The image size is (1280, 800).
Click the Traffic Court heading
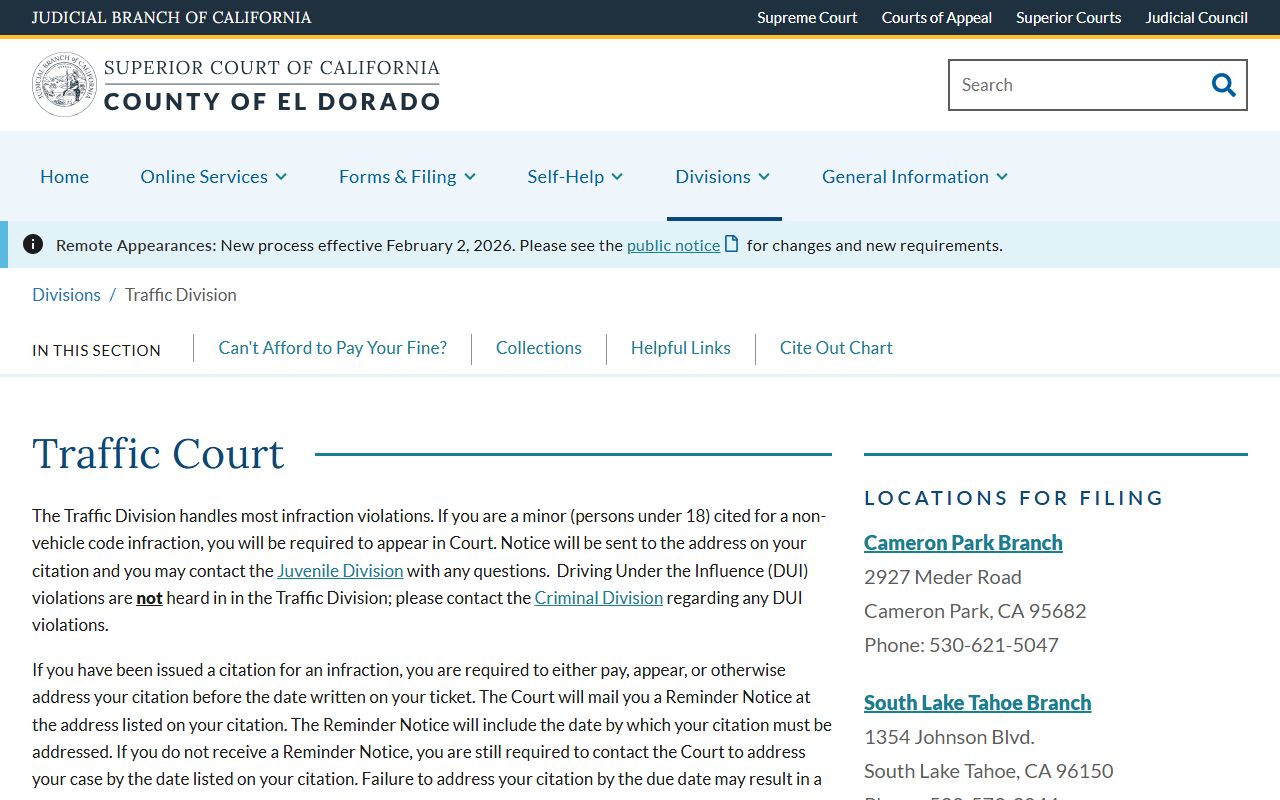click(158, 453)
